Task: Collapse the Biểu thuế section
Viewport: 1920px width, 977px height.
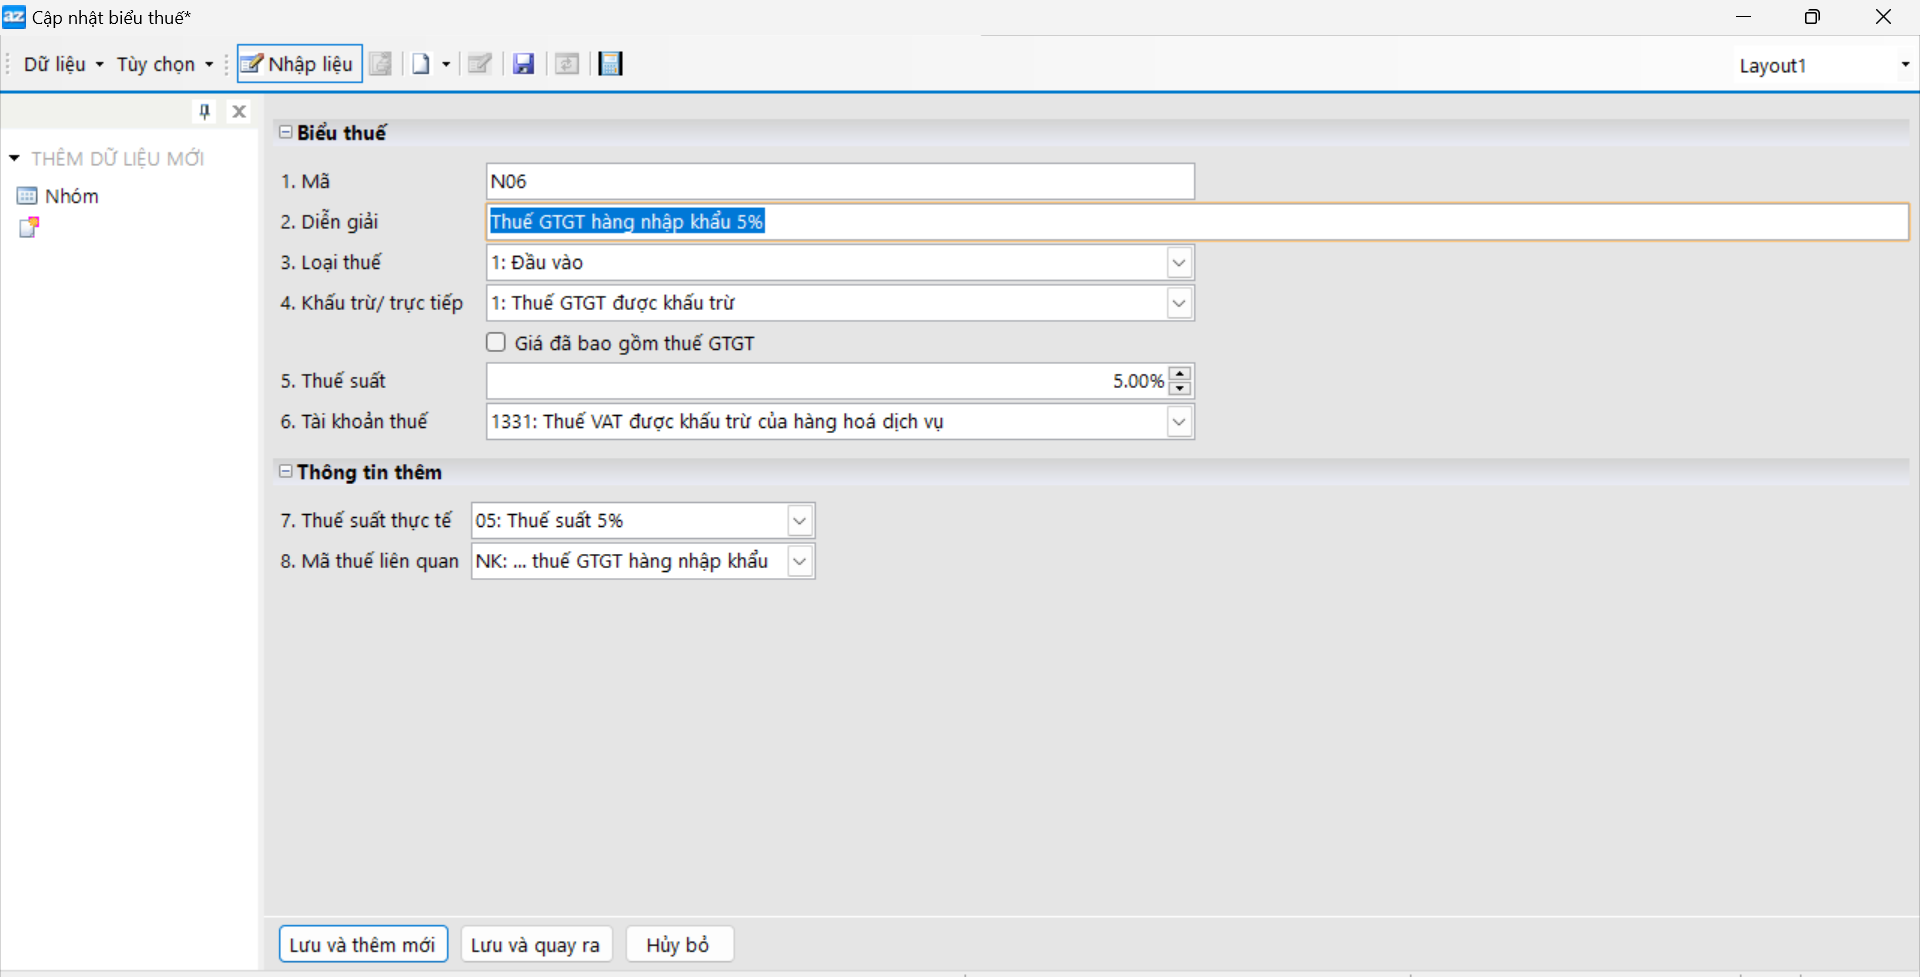Action: pos(286,132)
